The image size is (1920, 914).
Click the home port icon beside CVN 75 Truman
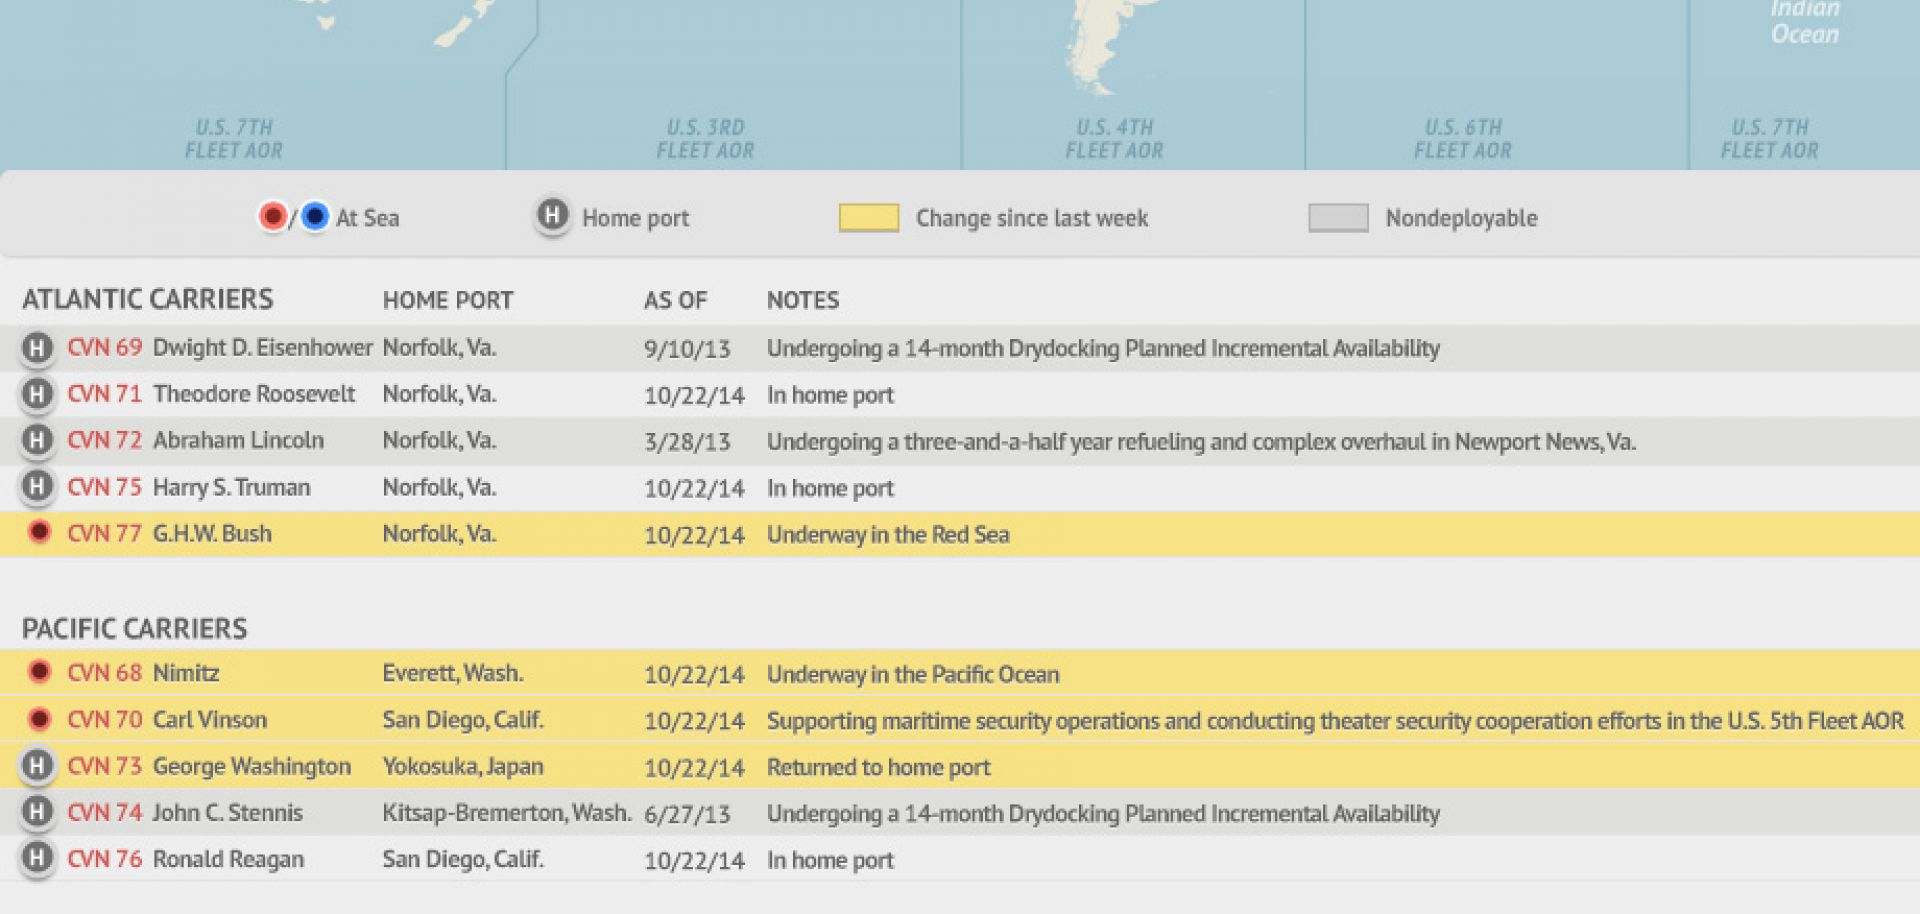tap(37, 487)
